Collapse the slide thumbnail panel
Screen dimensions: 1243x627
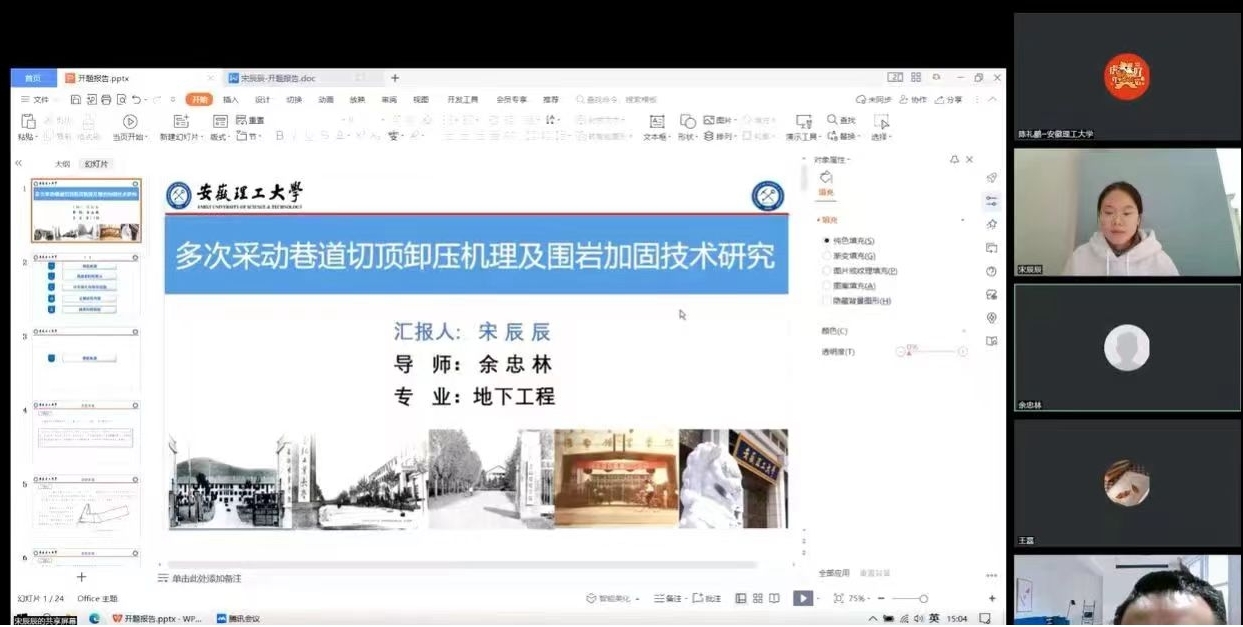(18, 163)
